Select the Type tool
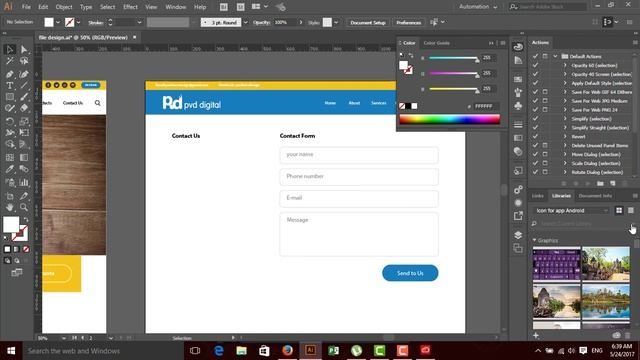The height and width of the screenshot is (360, 640). tap(10, 85)
